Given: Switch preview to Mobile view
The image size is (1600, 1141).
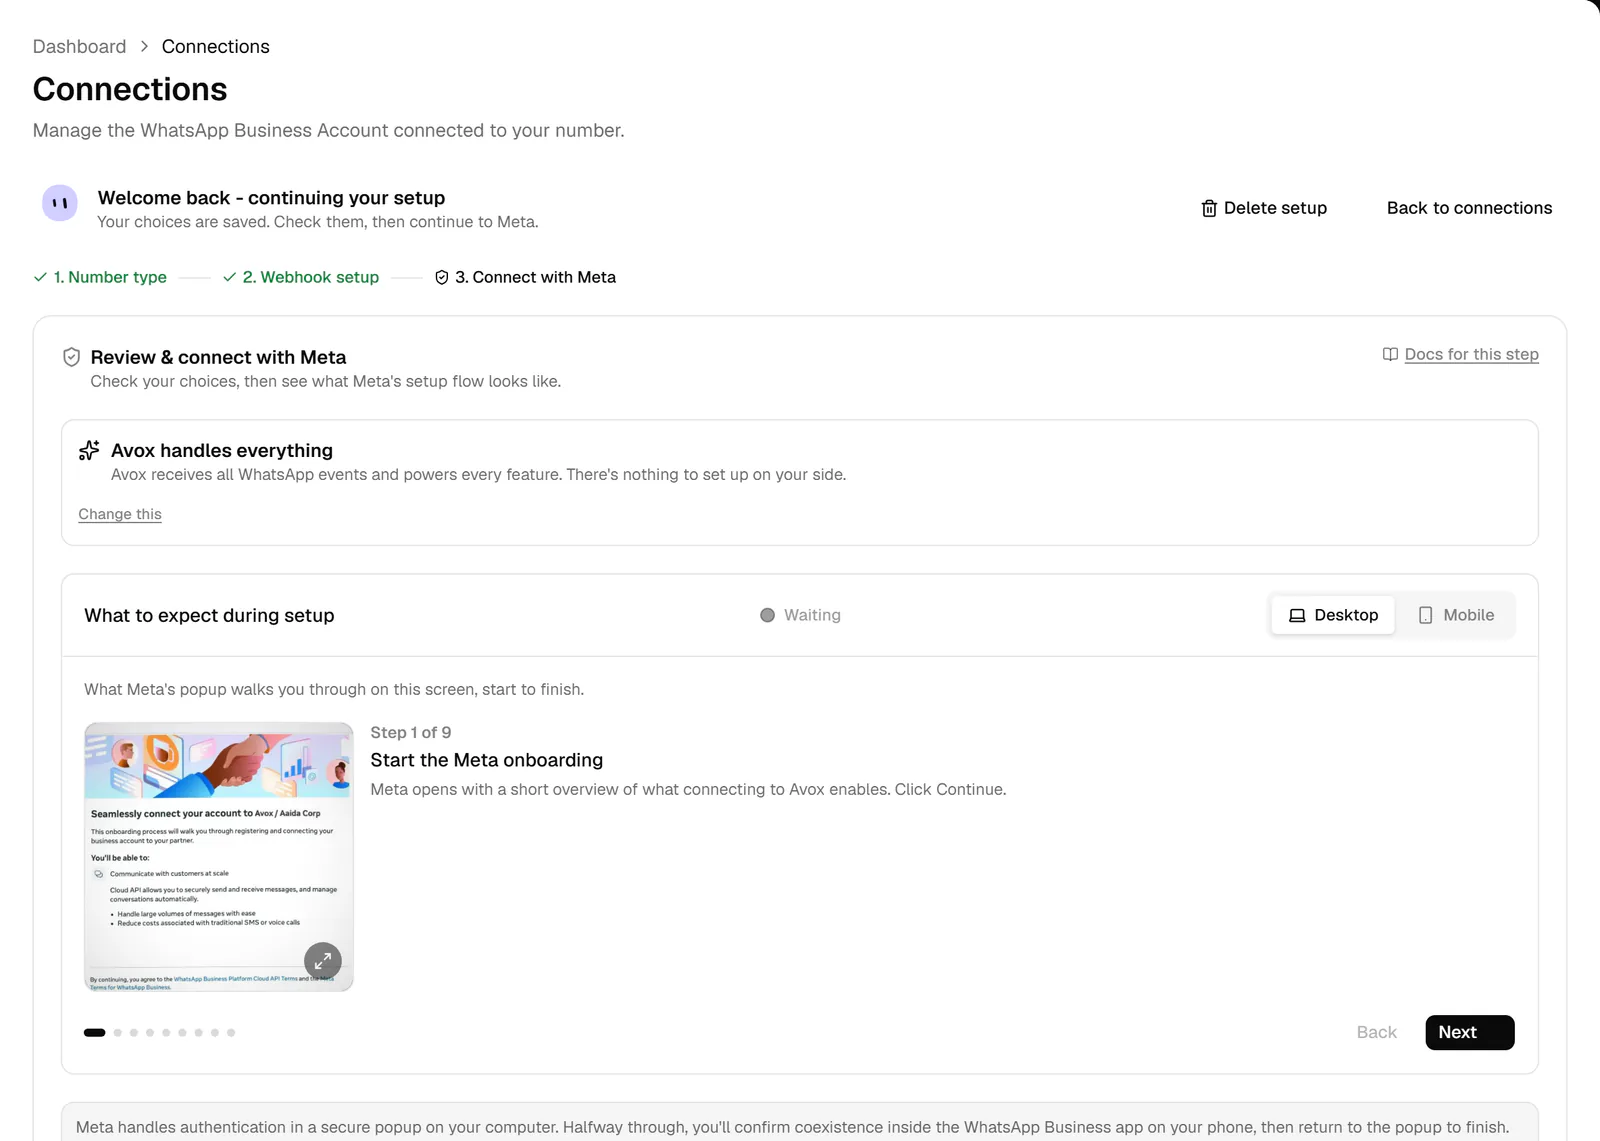Looking at the screenshot, I should tap(1456, 615).
